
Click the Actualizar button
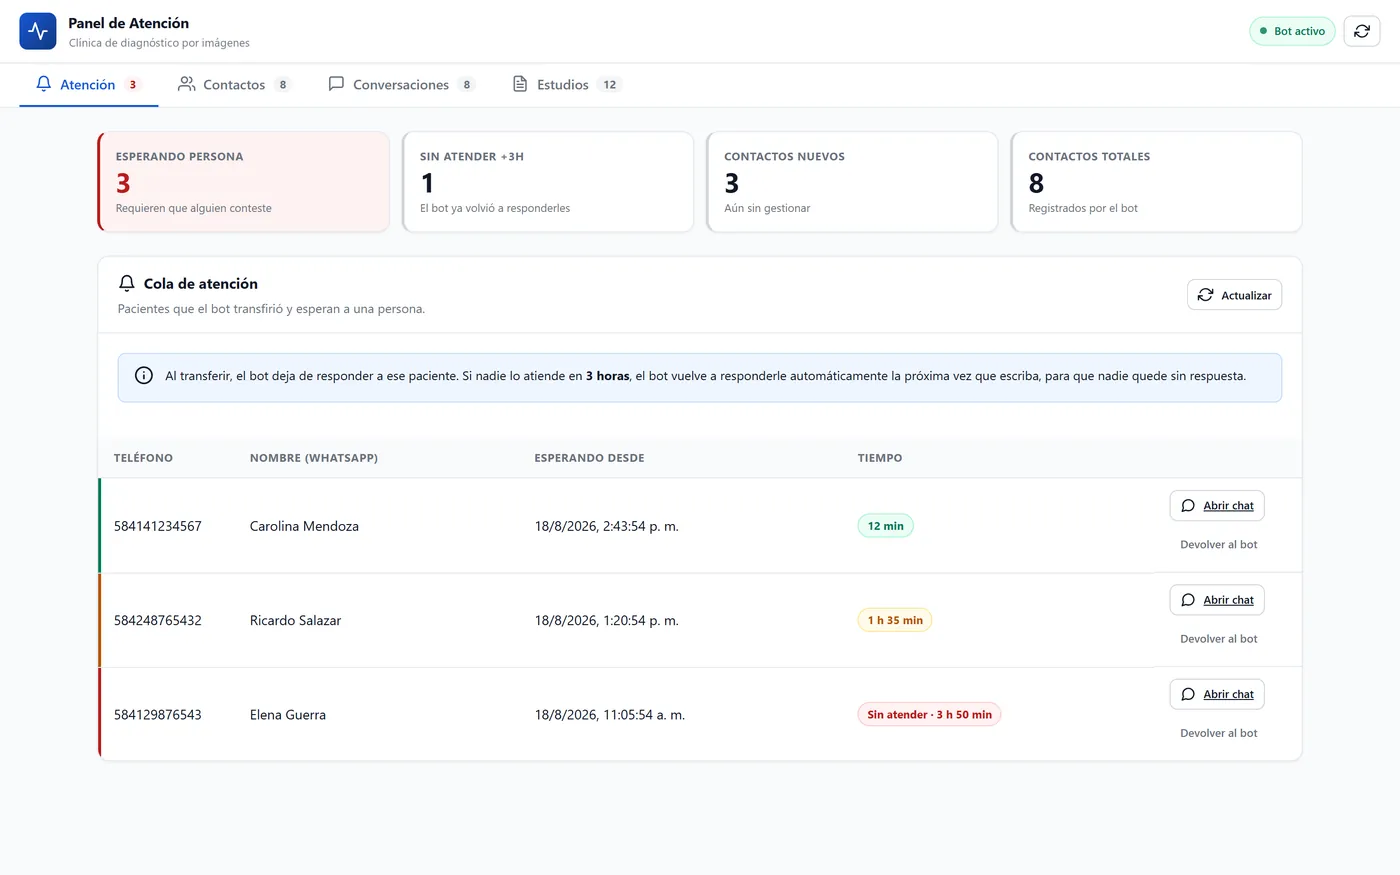point(1234,295)
